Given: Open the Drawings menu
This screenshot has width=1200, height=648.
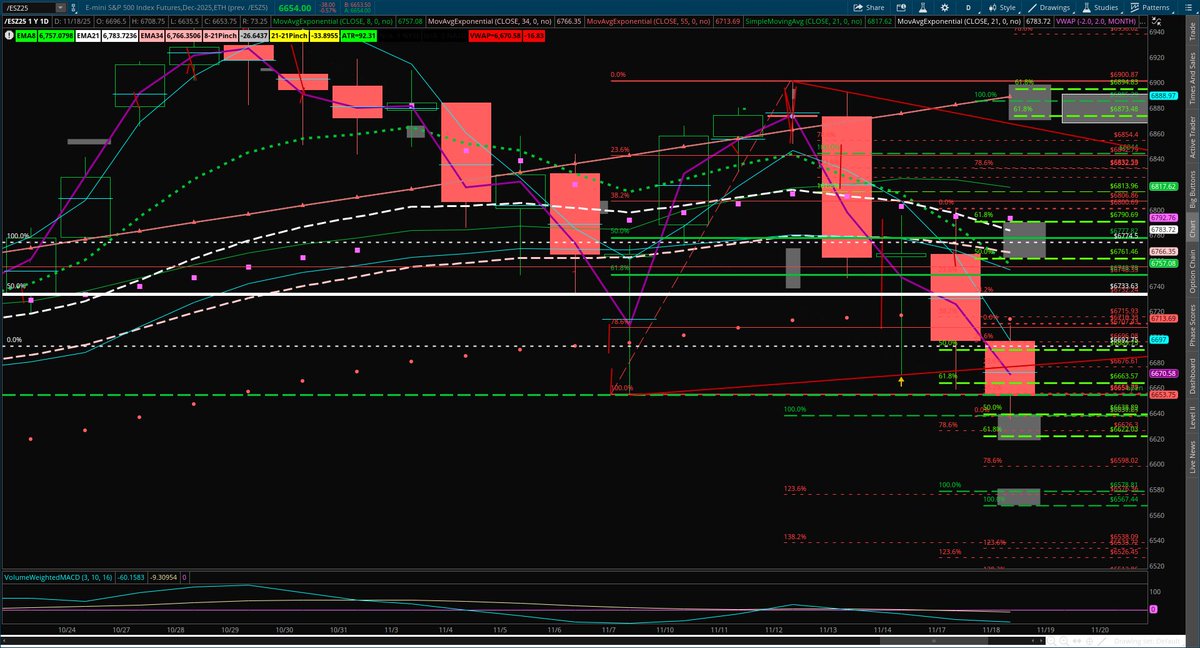Looking at the screenshot, I should [x=1049, y=8].
